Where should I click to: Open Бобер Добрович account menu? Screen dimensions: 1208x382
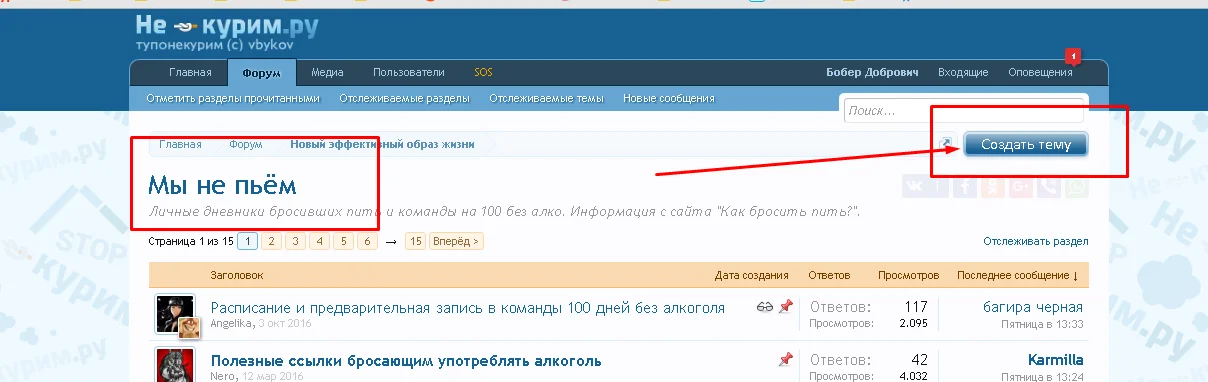point(873,72)
